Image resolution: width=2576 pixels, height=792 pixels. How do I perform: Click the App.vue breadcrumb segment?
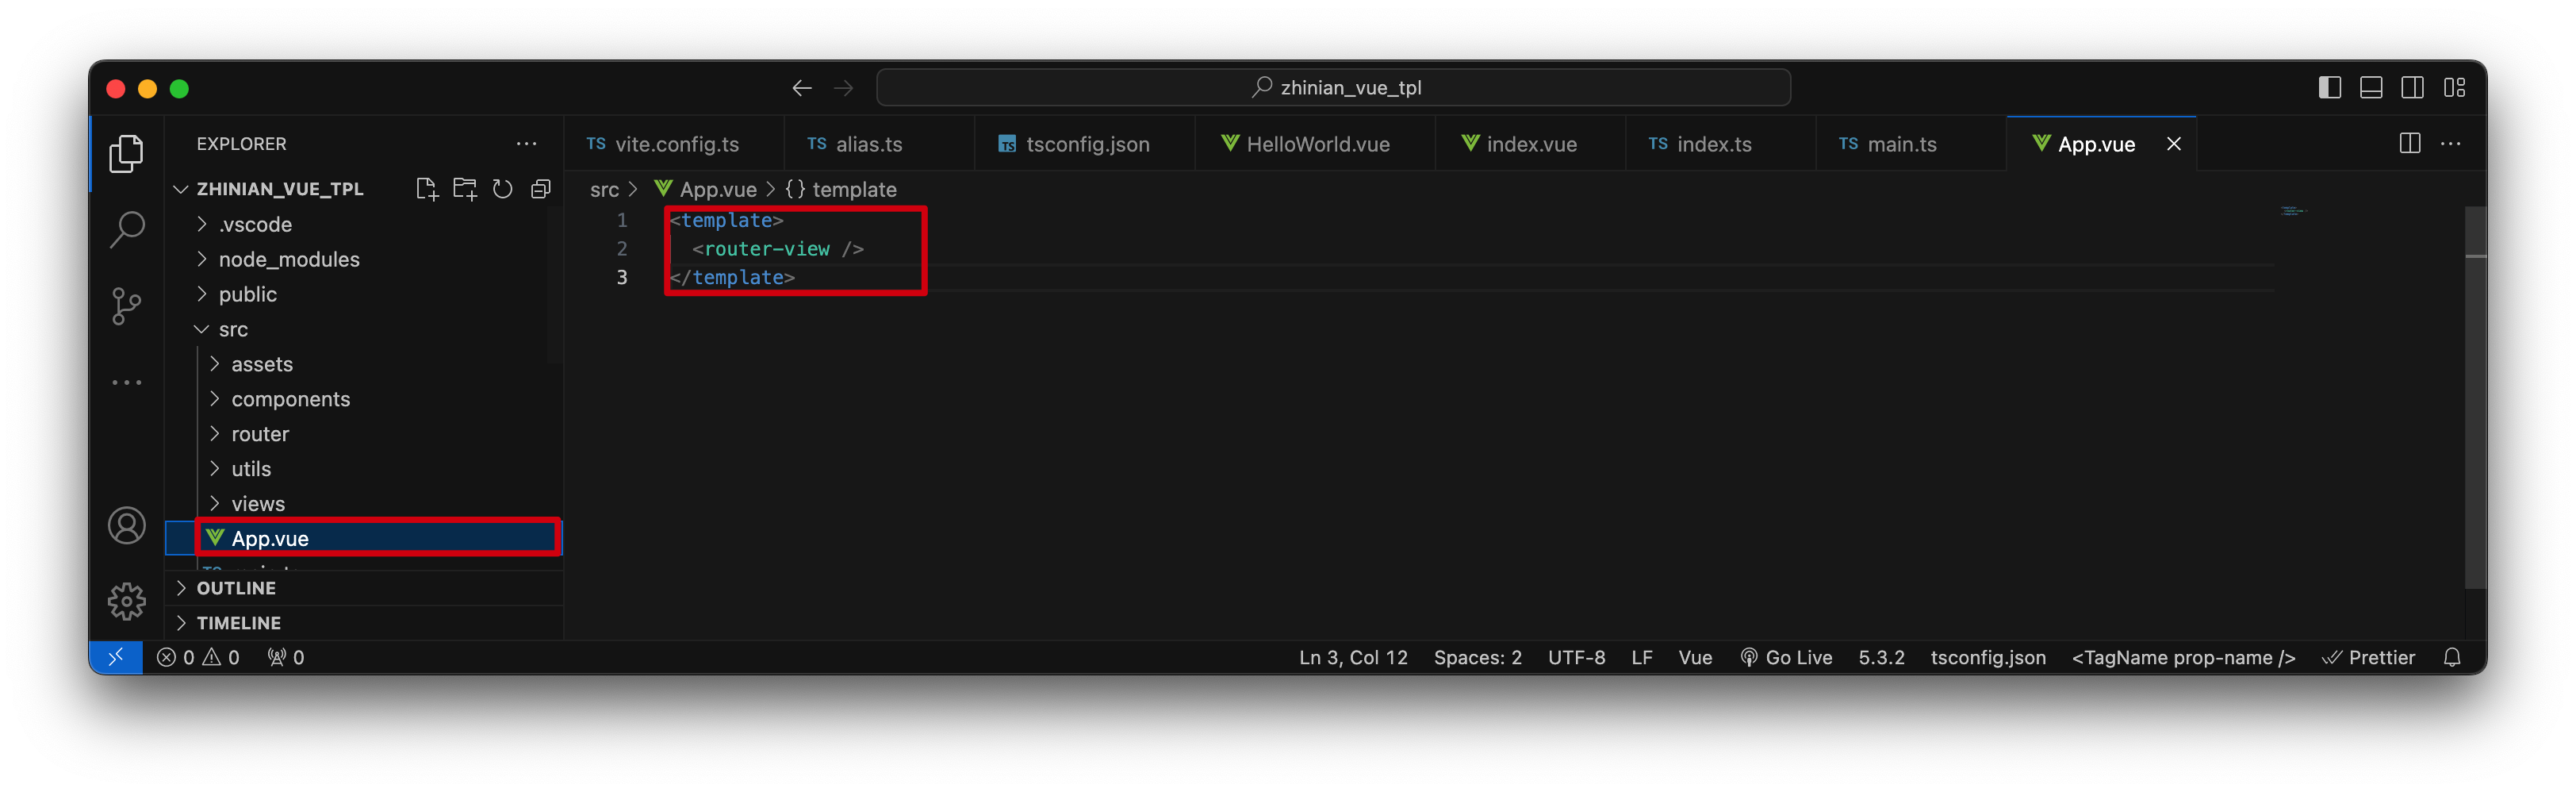coord(706,189)
